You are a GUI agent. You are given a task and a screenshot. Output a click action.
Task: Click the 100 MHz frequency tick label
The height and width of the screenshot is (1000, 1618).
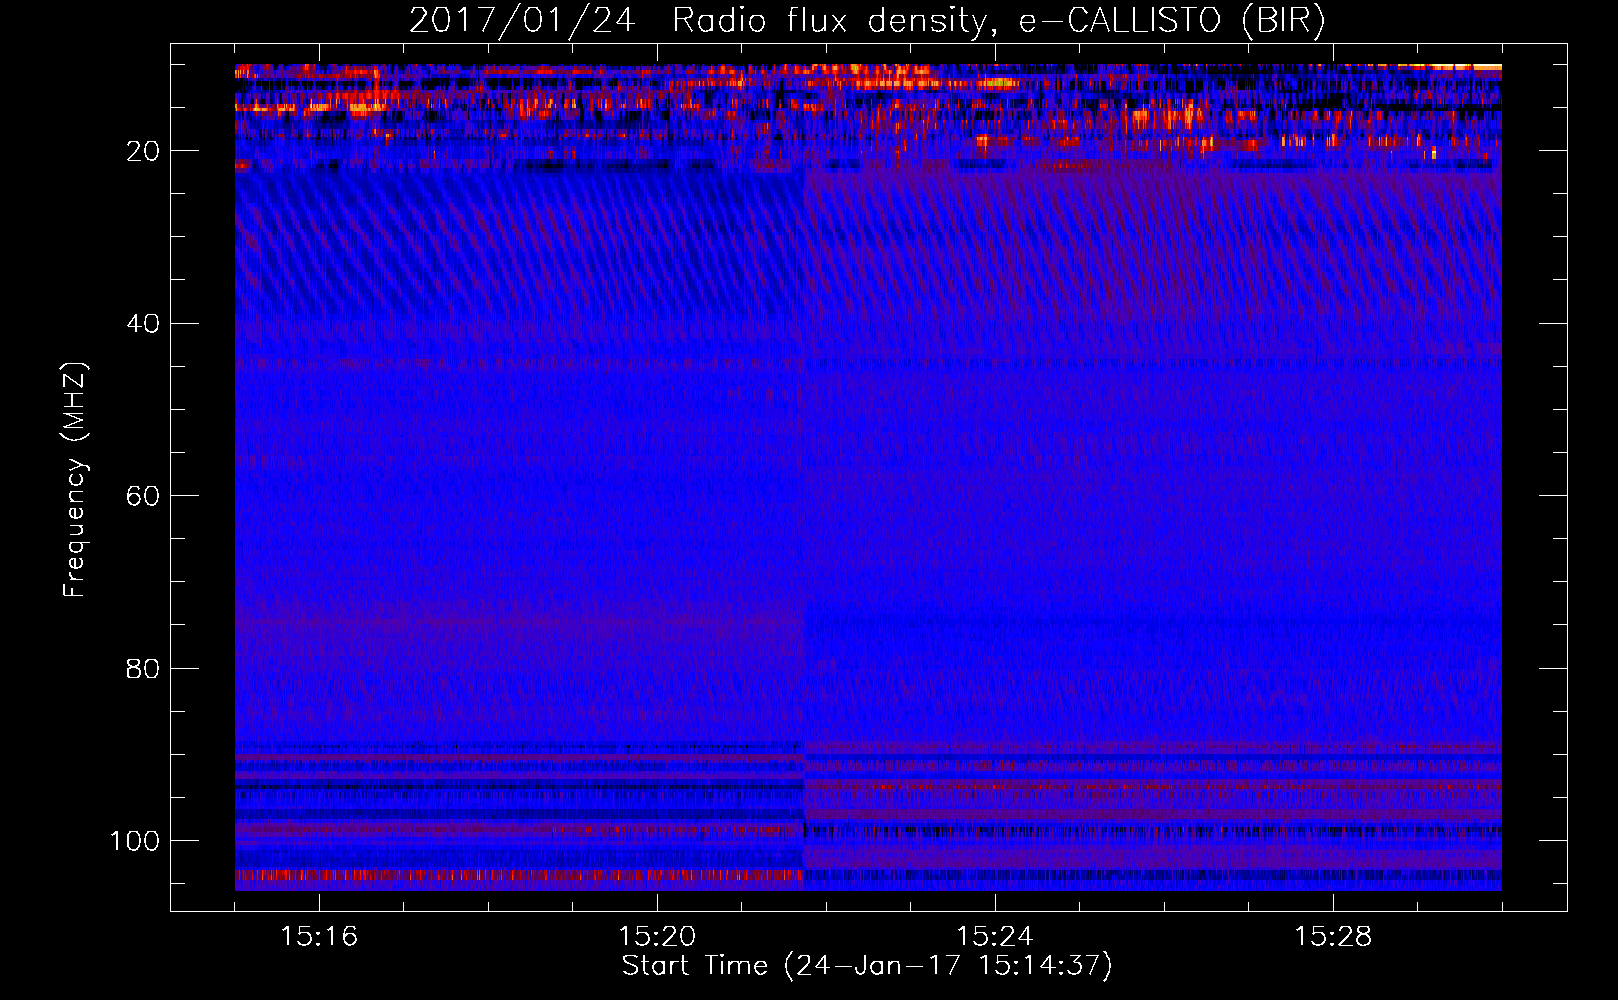click(x=135, y=841)
